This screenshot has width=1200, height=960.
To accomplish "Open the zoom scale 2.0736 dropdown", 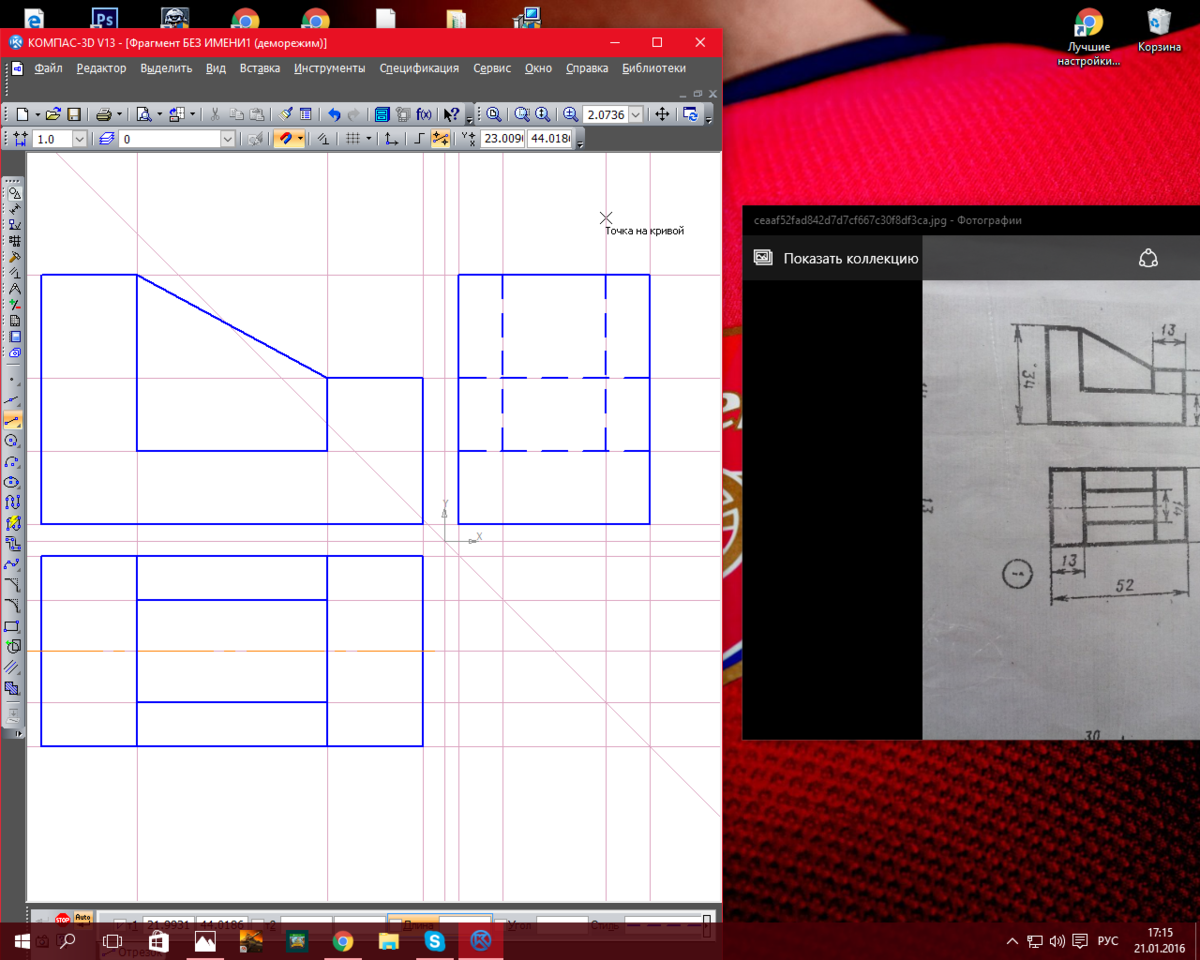I will 636,115.
